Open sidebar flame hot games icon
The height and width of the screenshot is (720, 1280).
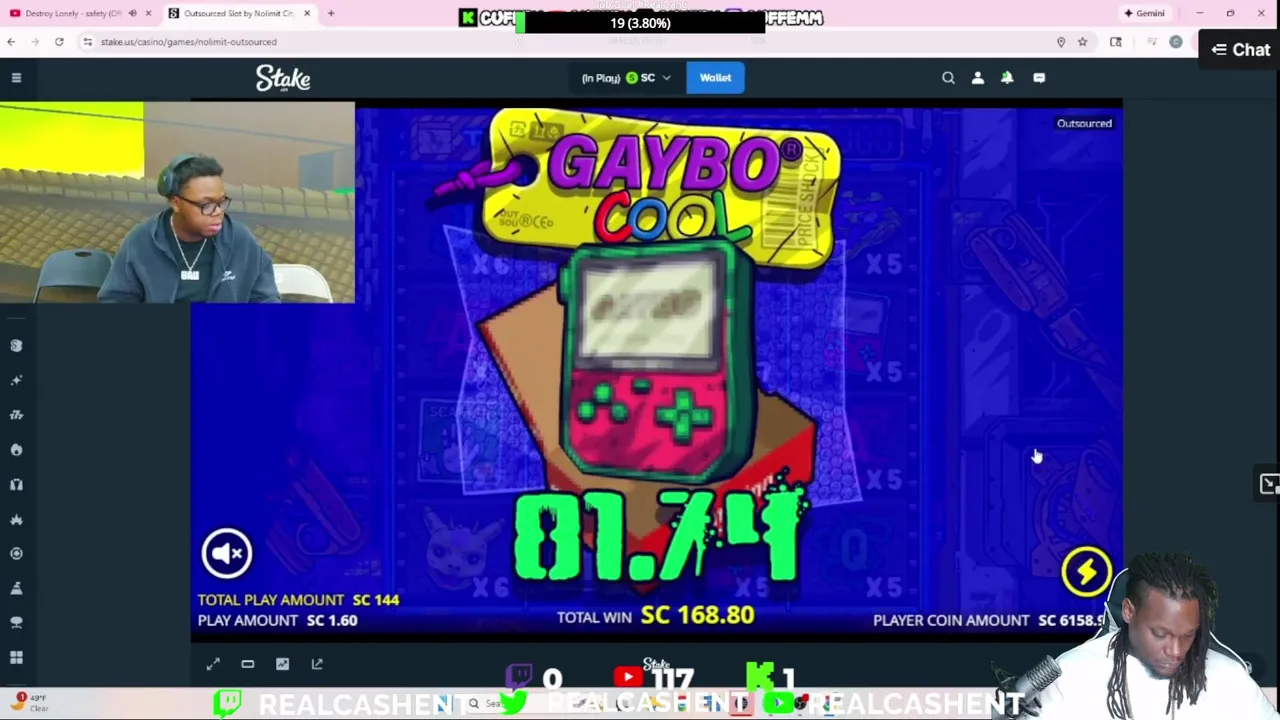(16, 449)
